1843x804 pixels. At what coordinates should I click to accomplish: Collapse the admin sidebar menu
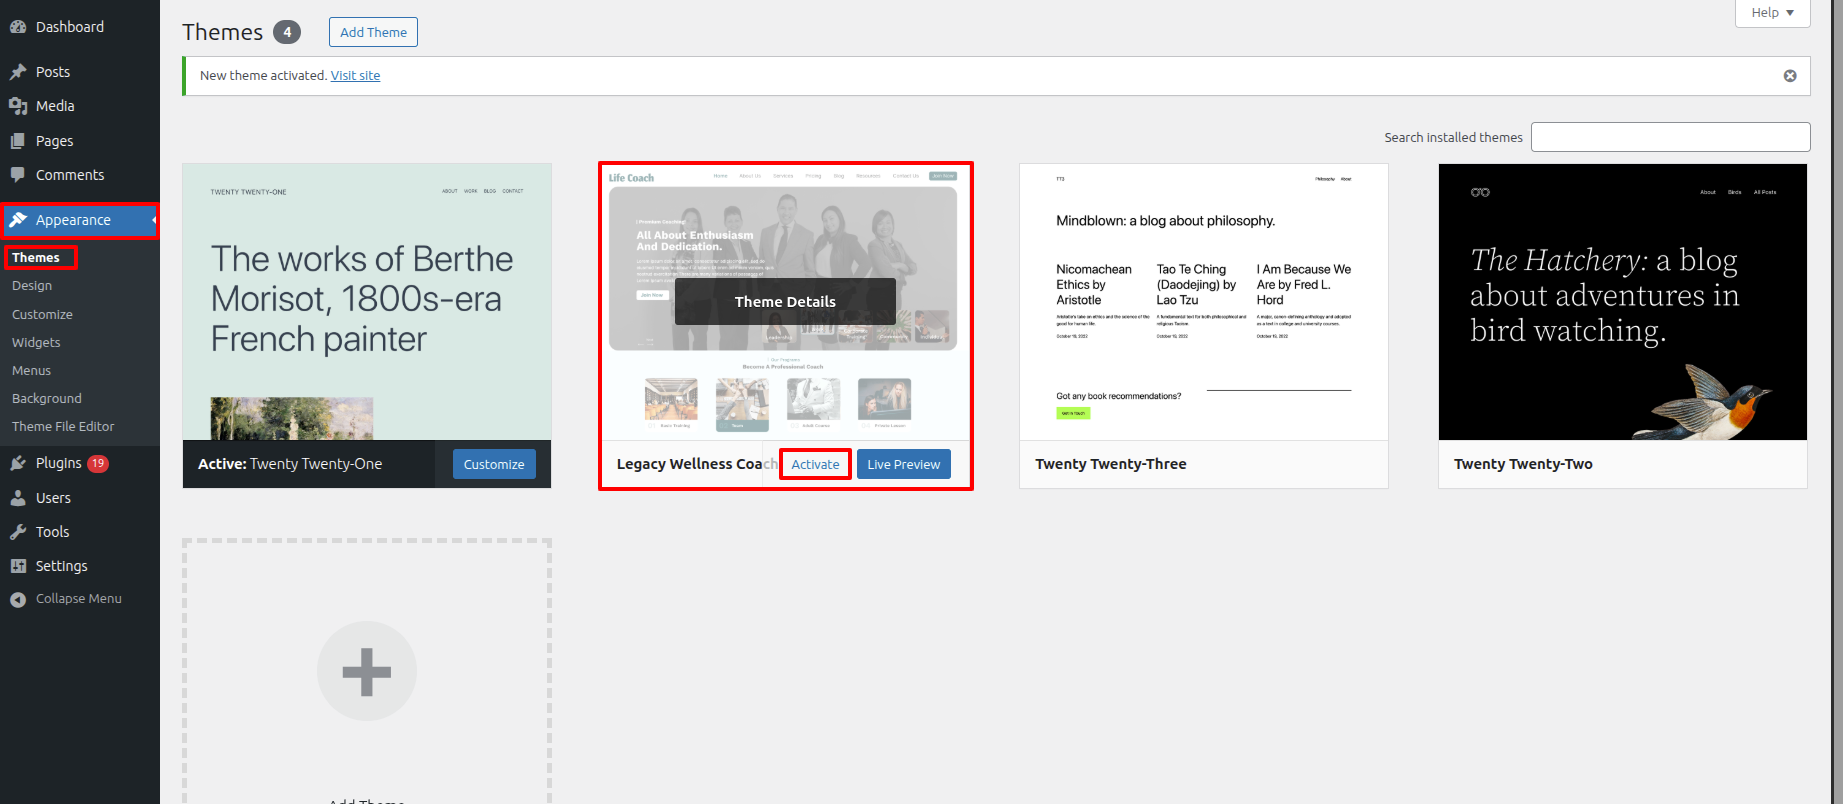67,599
